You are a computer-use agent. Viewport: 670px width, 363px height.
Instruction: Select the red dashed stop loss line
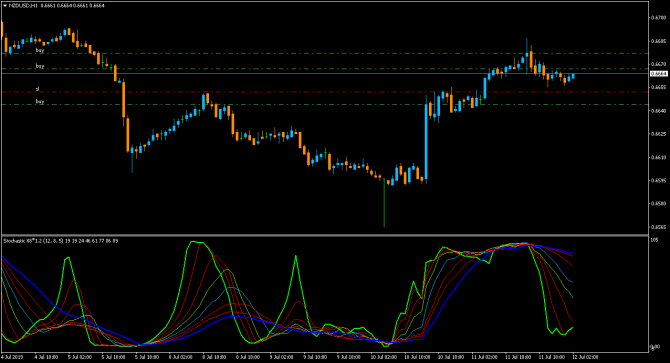point(325,92)
